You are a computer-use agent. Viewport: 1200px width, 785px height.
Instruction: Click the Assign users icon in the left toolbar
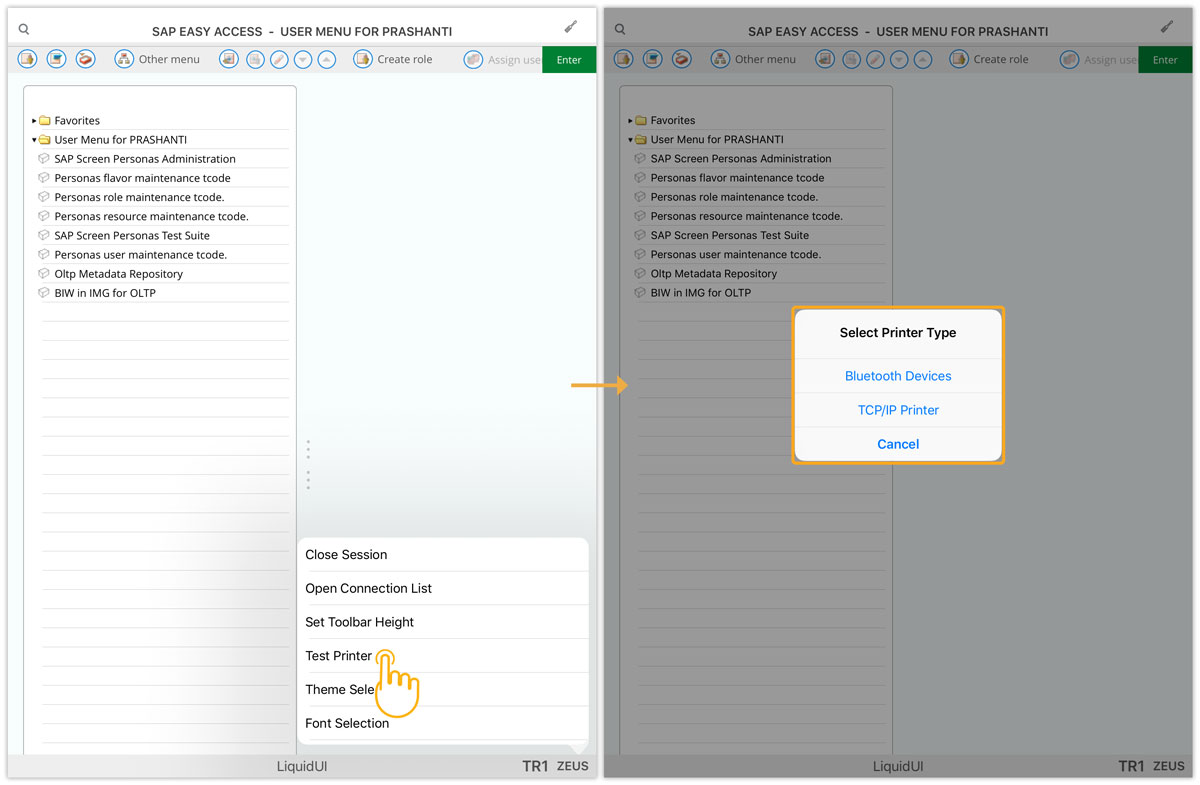pyautogui.click(x=473, y=59)
